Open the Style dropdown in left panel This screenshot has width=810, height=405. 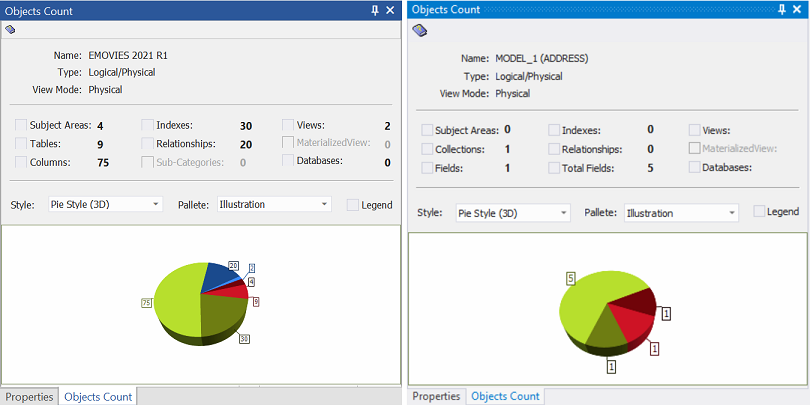[x=104, y=204]
